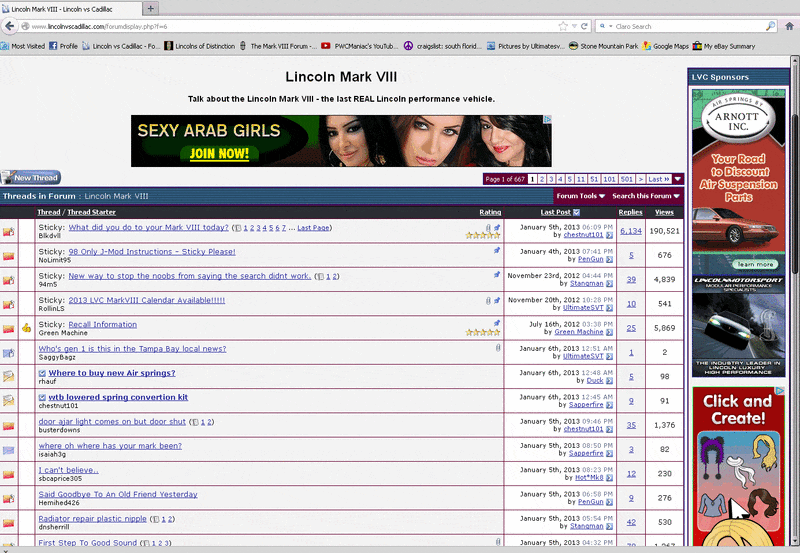Open a new browser tab
Image resolution: width=800 pixels, height=553 pixels.
coord(151,9)
